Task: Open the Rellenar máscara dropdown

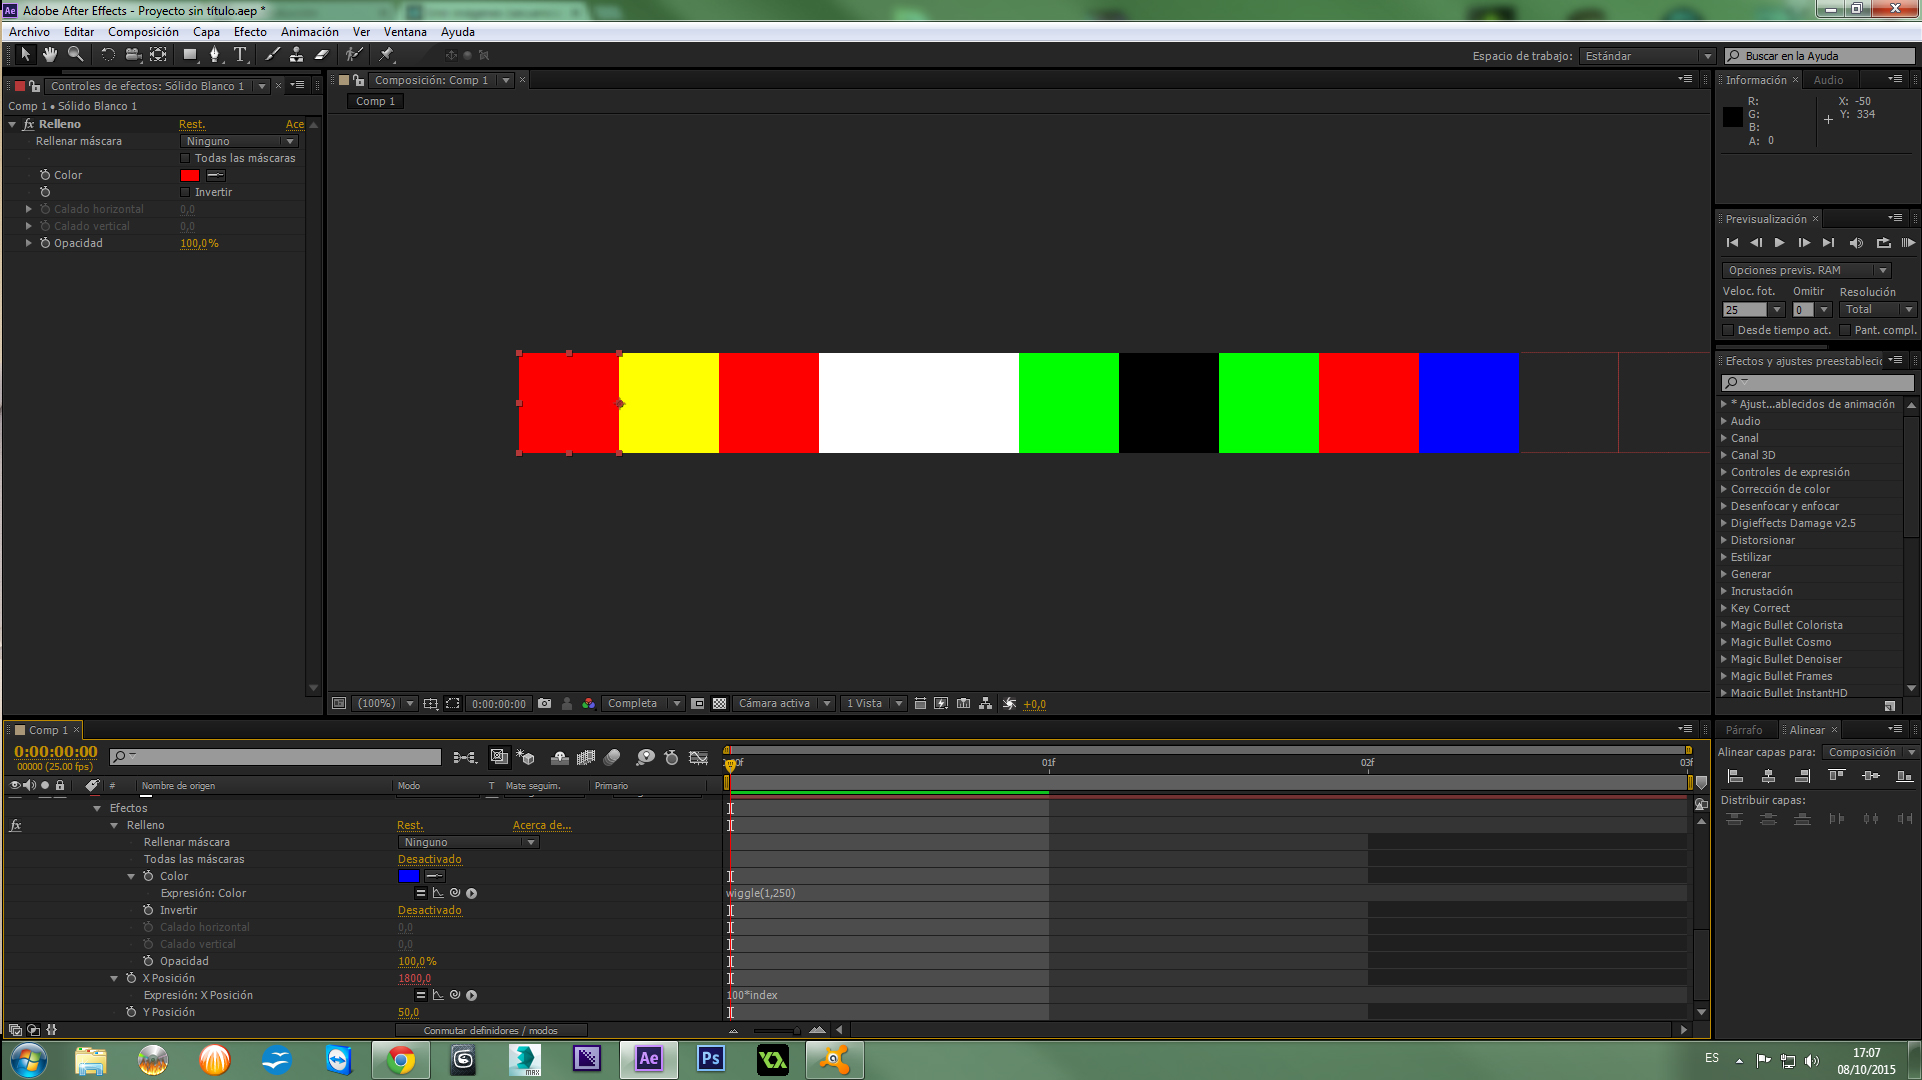Action: pyautogui.click(x=239, y=141)
